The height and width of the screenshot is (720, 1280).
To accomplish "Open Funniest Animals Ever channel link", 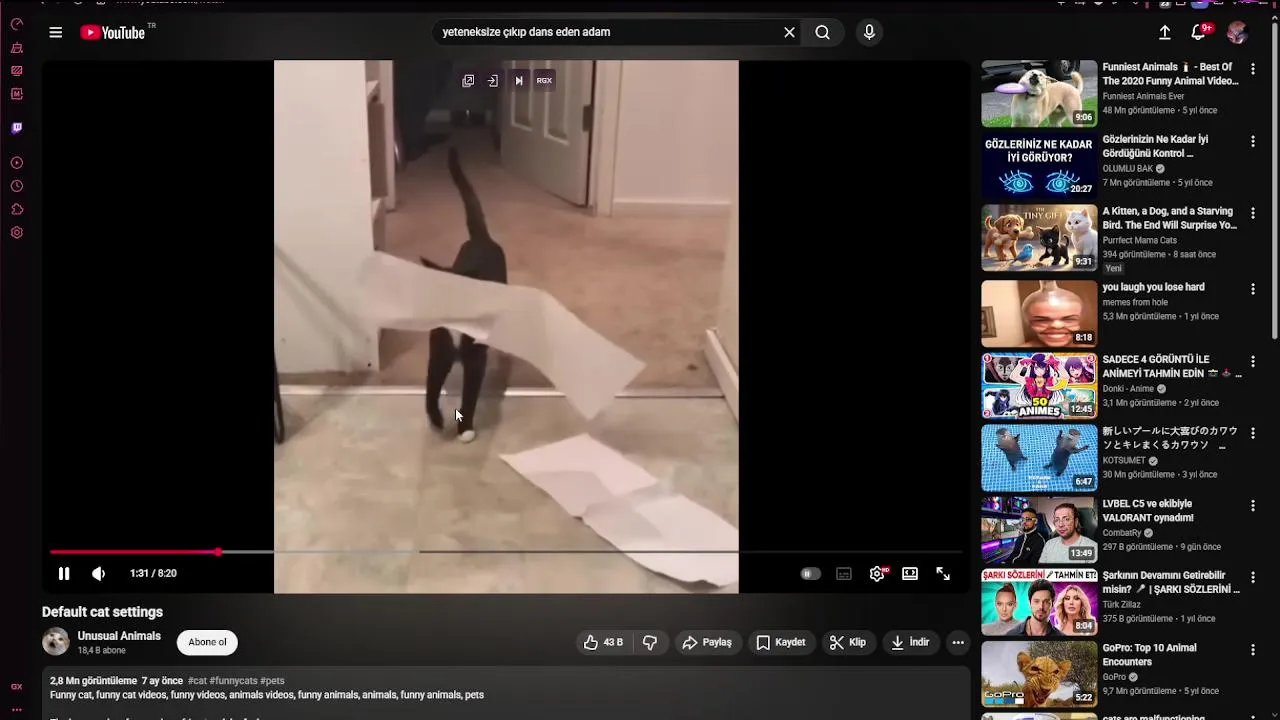I will pos(1143,96).
